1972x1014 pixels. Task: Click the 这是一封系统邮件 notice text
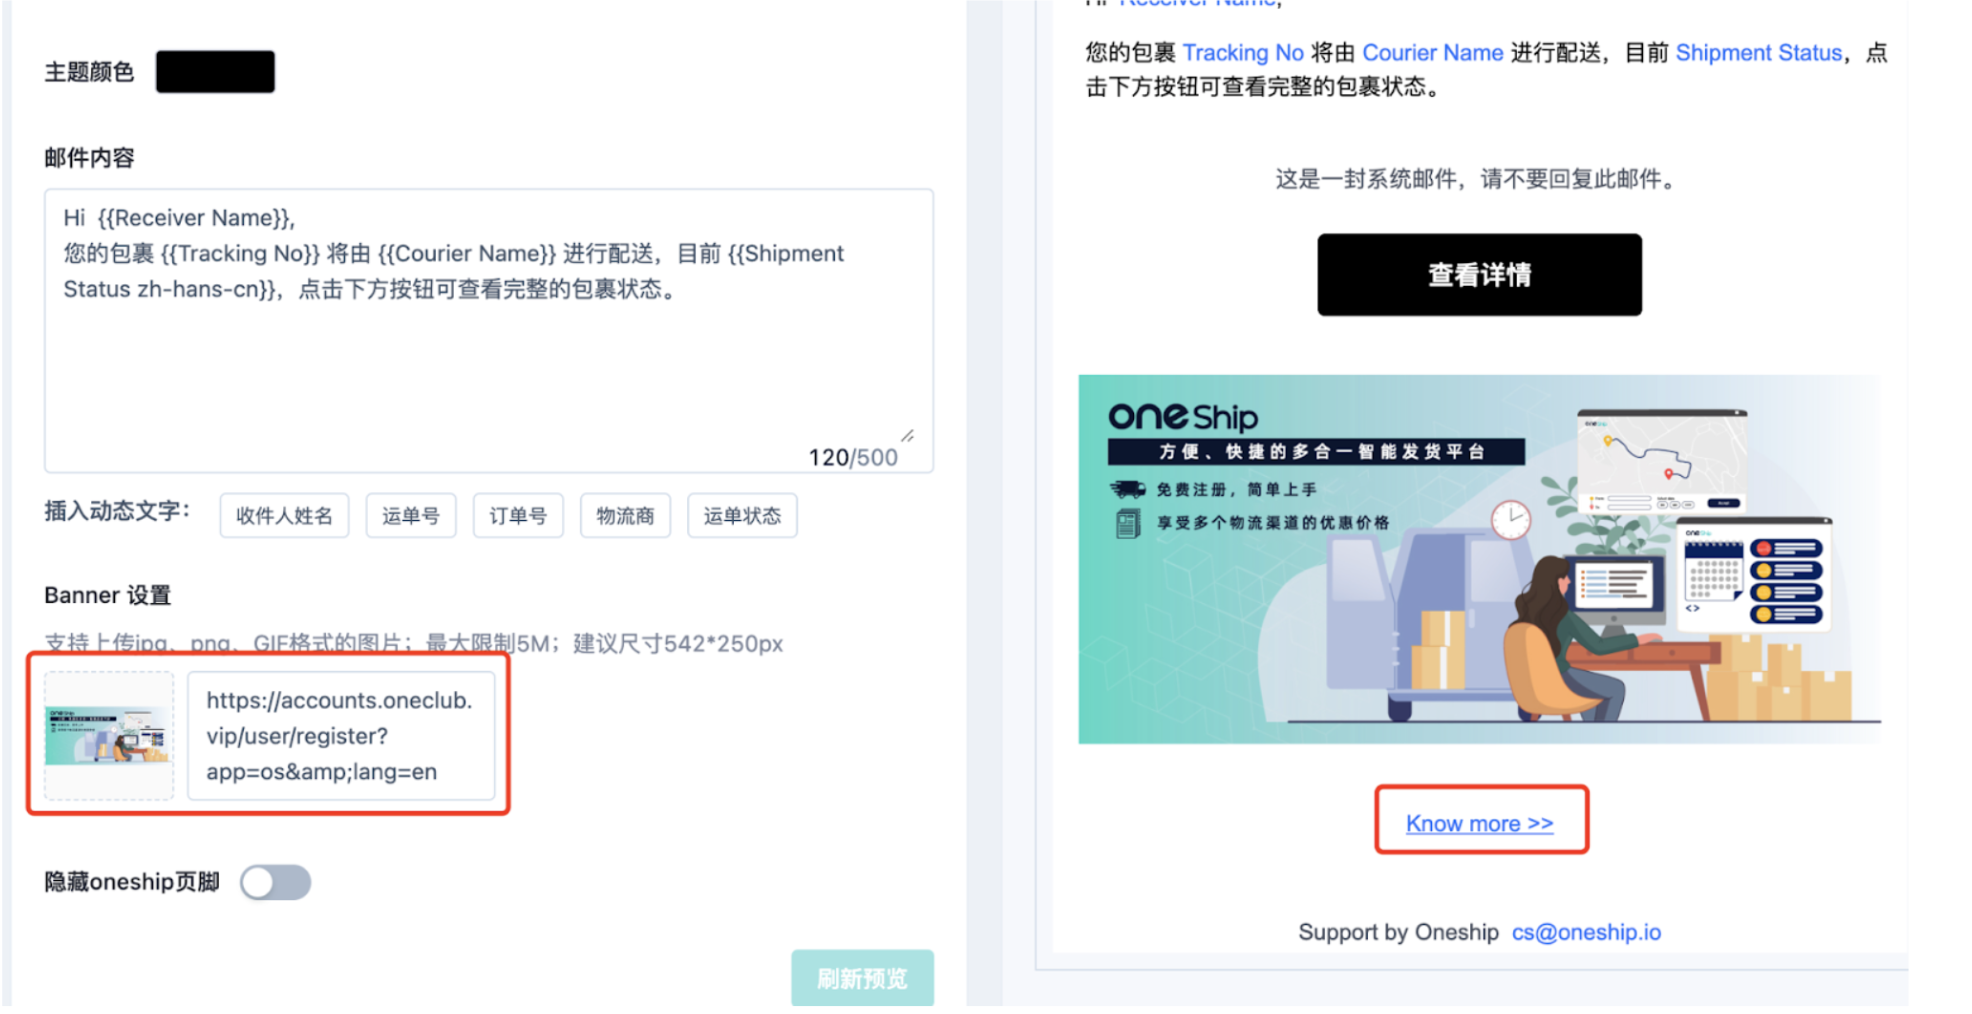click(x=1479, y=179)
